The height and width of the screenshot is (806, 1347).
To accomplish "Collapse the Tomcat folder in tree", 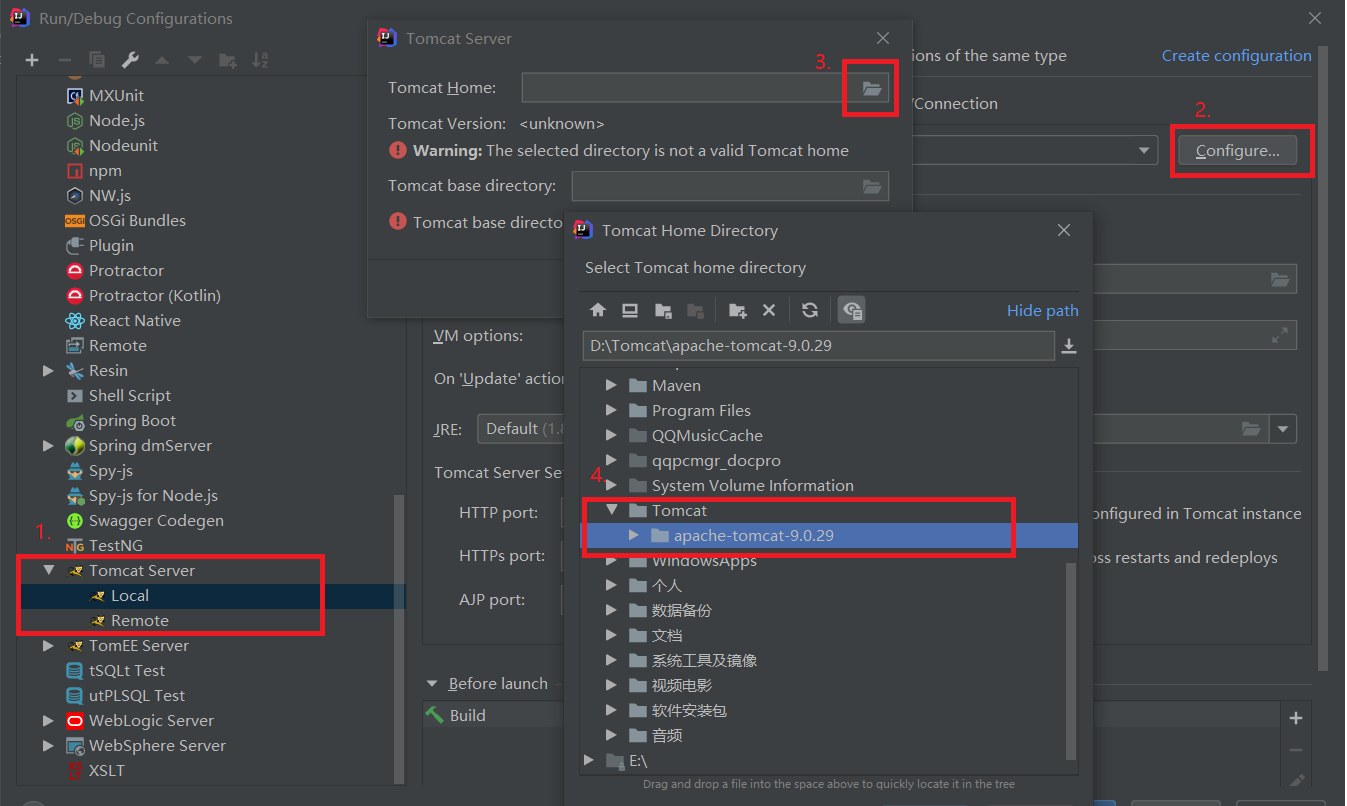I will [611, 510].
